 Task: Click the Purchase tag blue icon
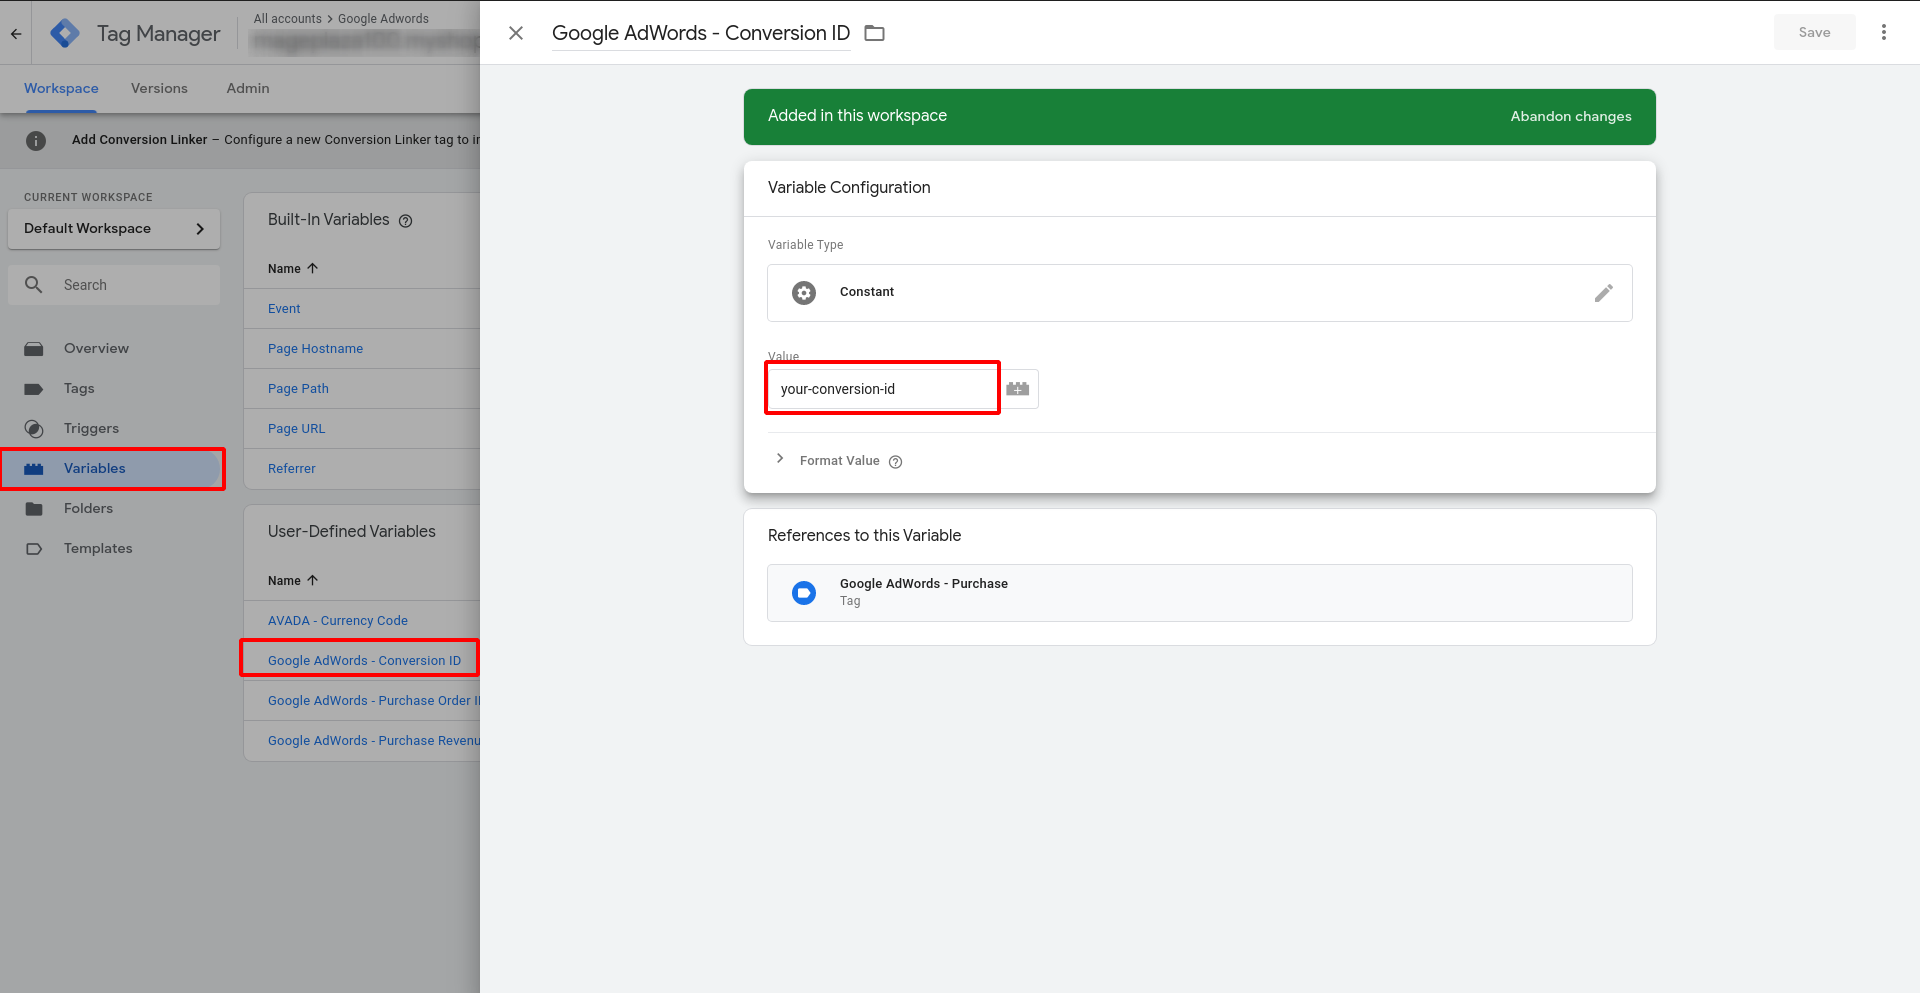click(804, 593)
